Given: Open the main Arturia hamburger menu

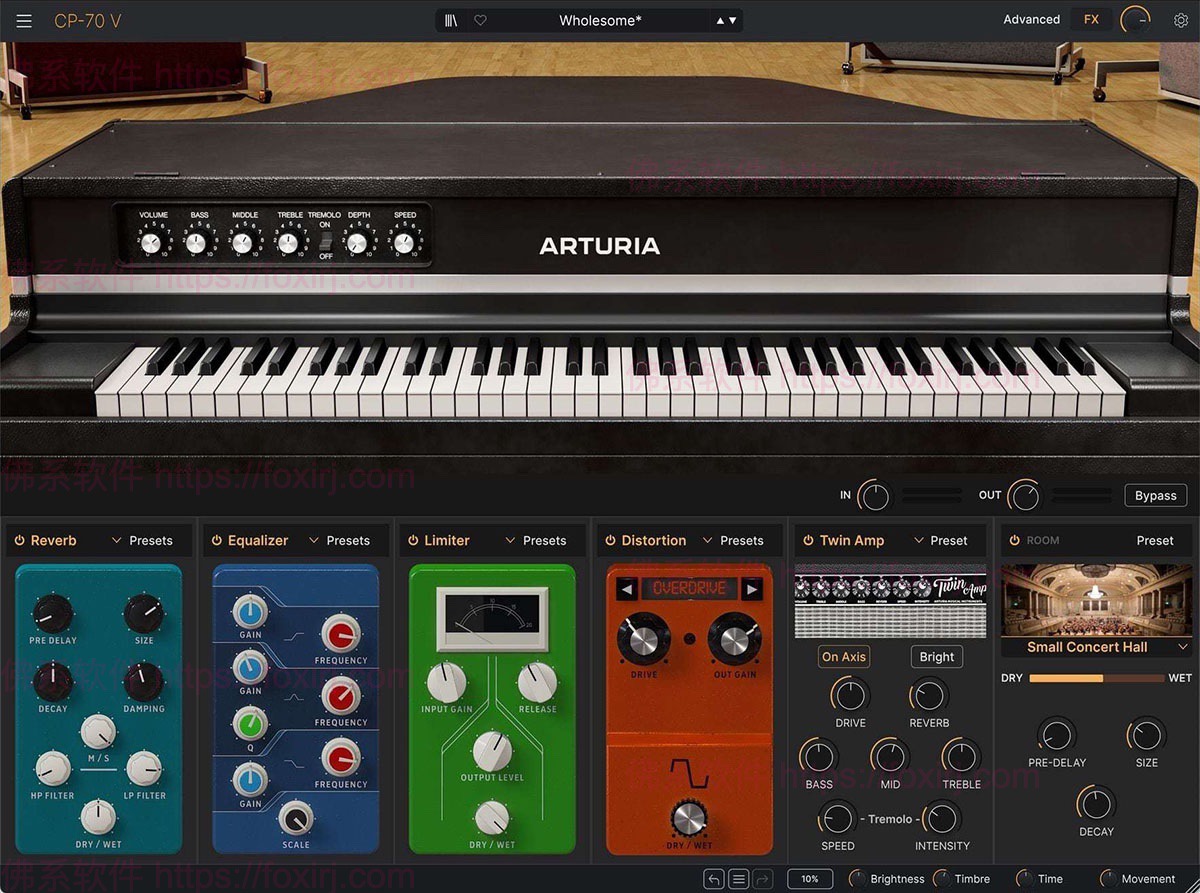Looking at the screenshot, I should coord(24,20).
